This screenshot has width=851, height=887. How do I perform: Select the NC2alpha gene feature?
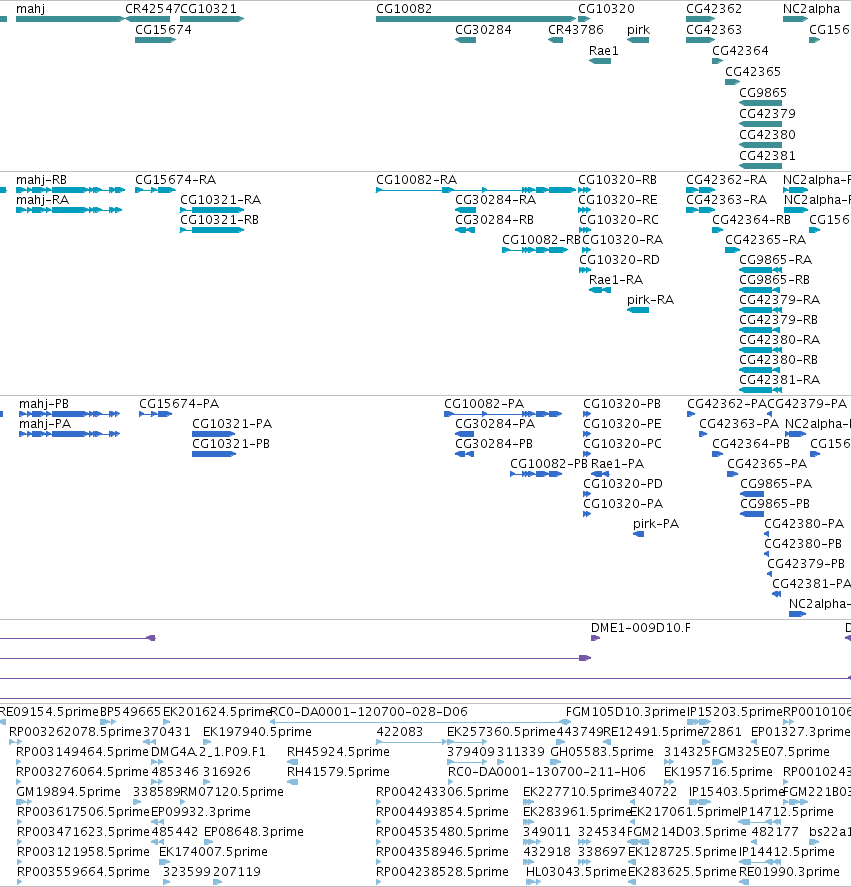[x=795, y=19]
